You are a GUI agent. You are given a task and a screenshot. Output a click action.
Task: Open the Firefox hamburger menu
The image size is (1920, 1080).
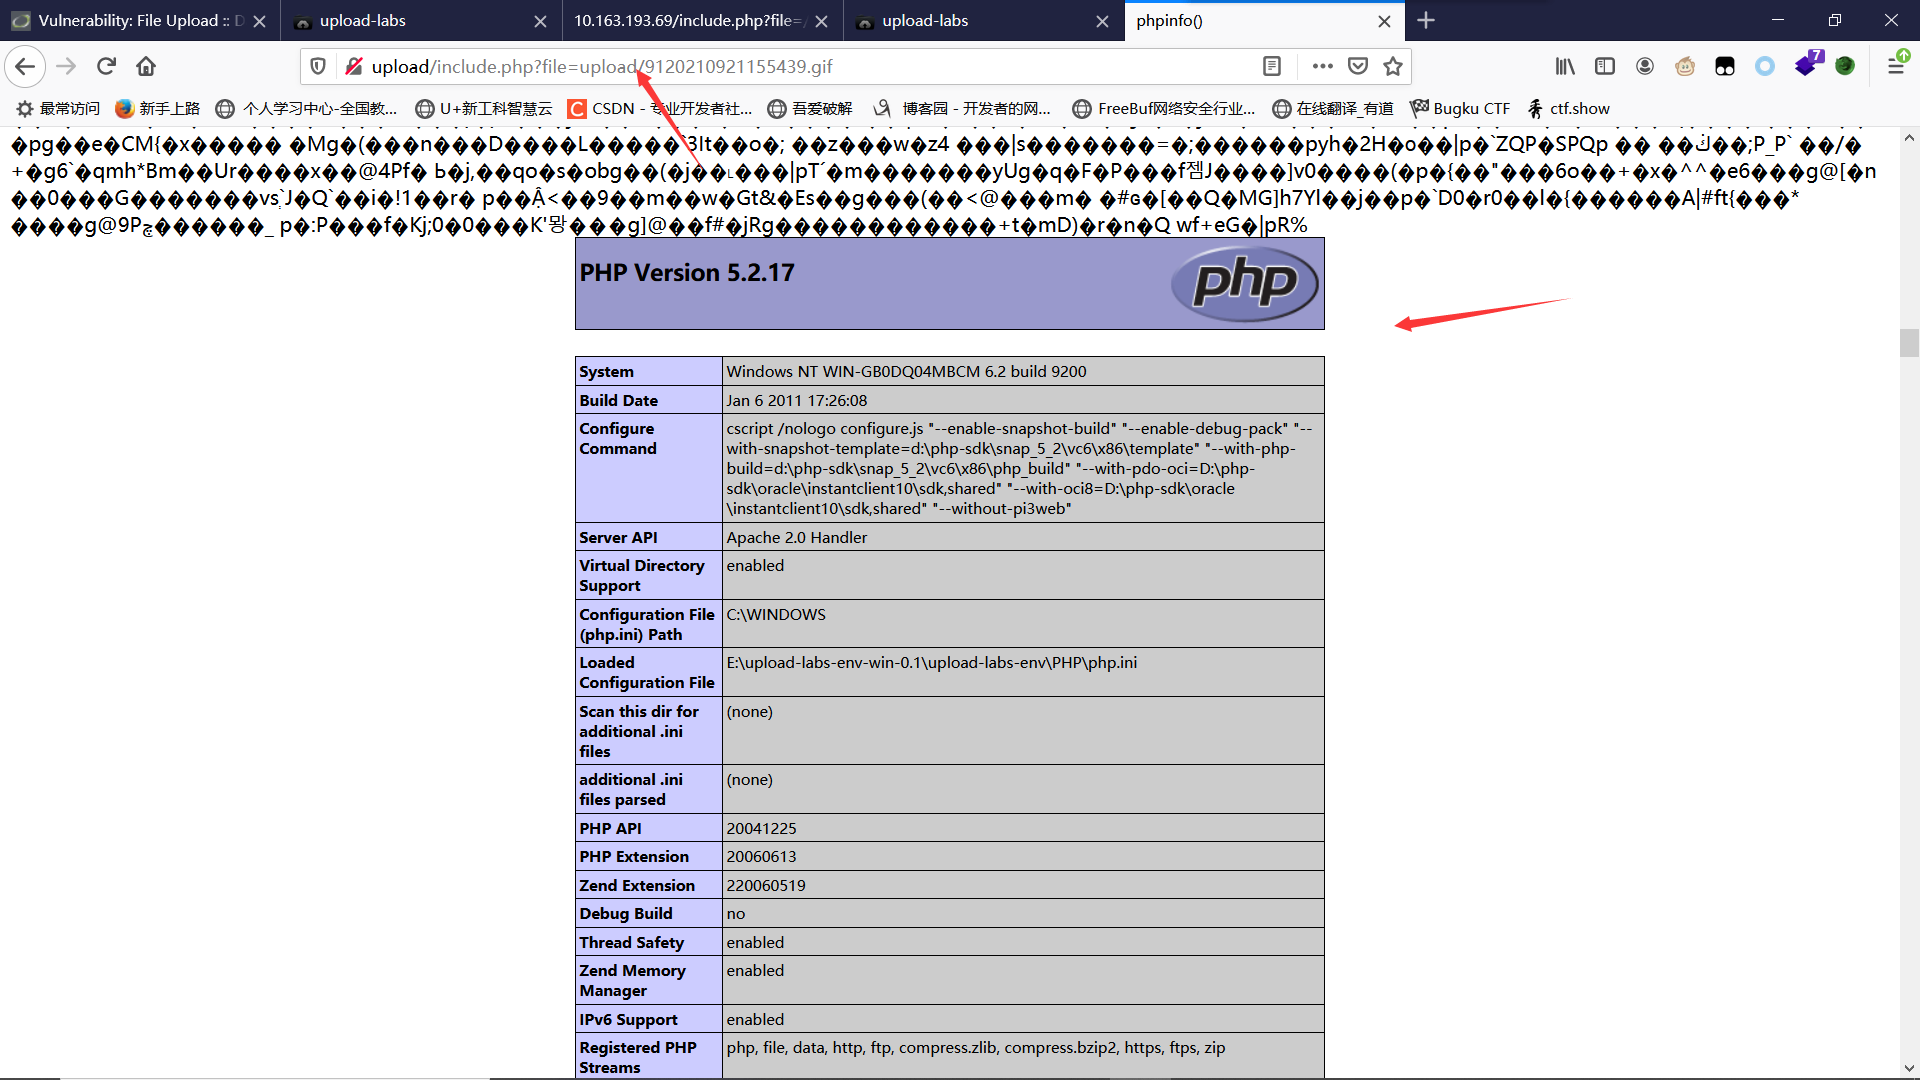[x=1896, y=66]
